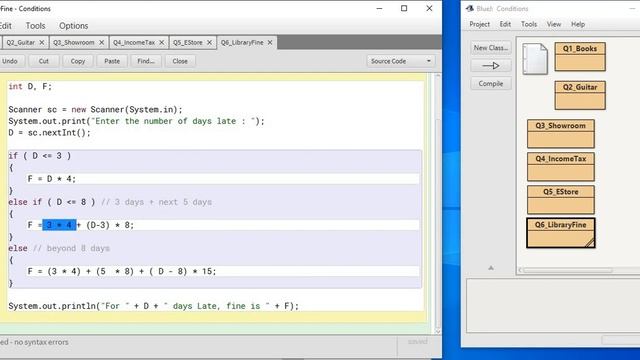Maximize the editor window
Screen dimensions: 640x360
404,9
